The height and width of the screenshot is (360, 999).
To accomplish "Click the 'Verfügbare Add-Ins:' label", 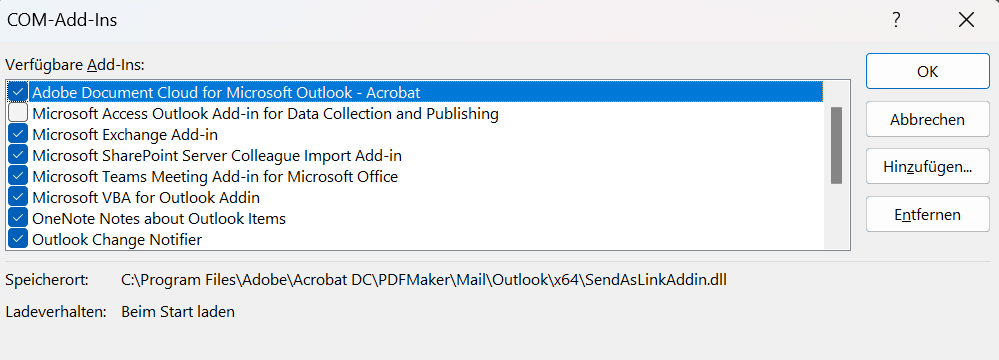I will click(x=75, y=64).
